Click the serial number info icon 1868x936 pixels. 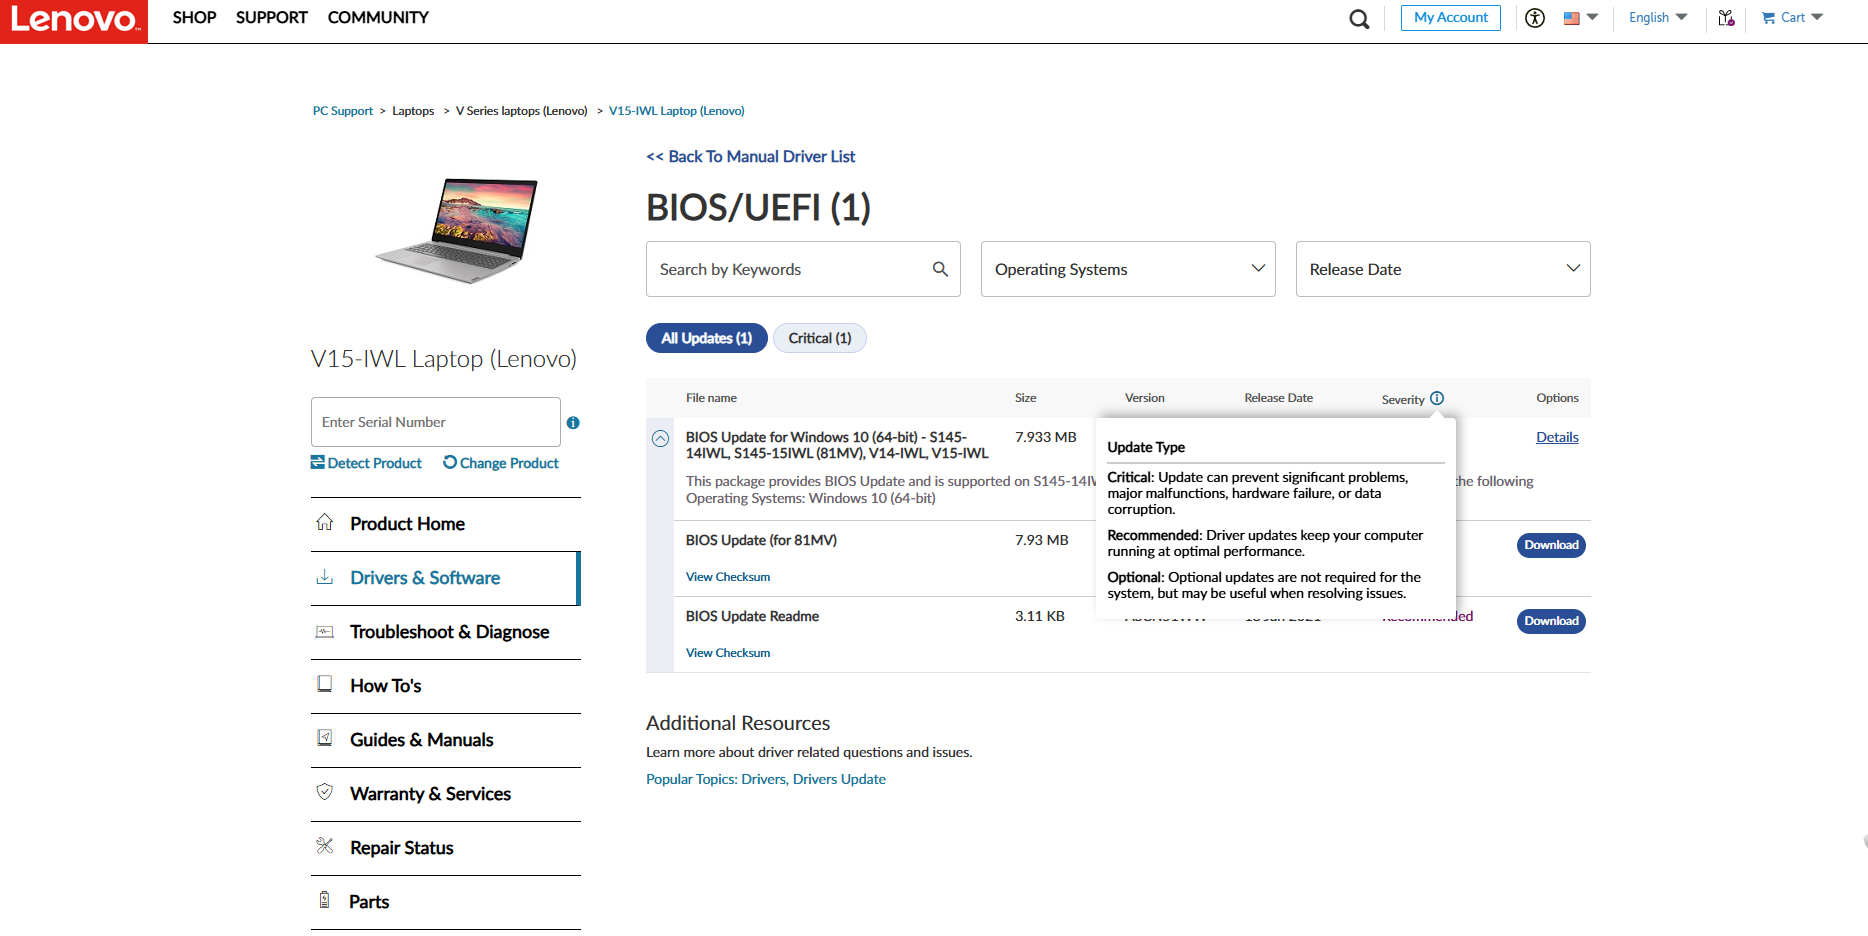pyautogui.click(x=573, y=423)
